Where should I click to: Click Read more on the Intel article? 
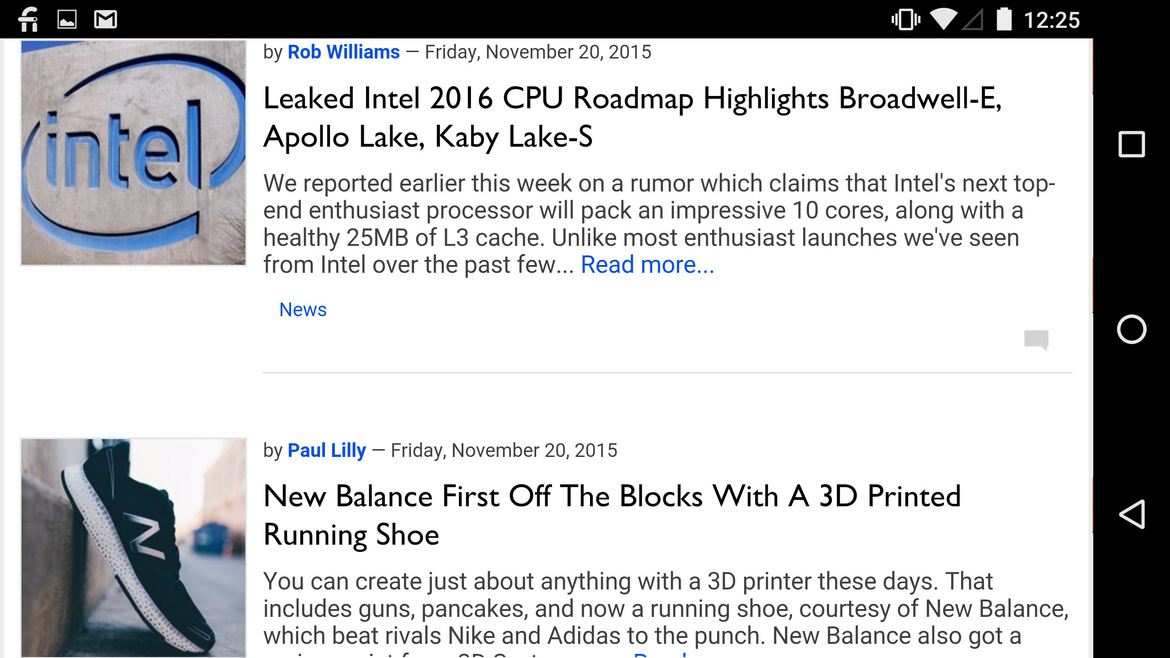tap(647, 265)
